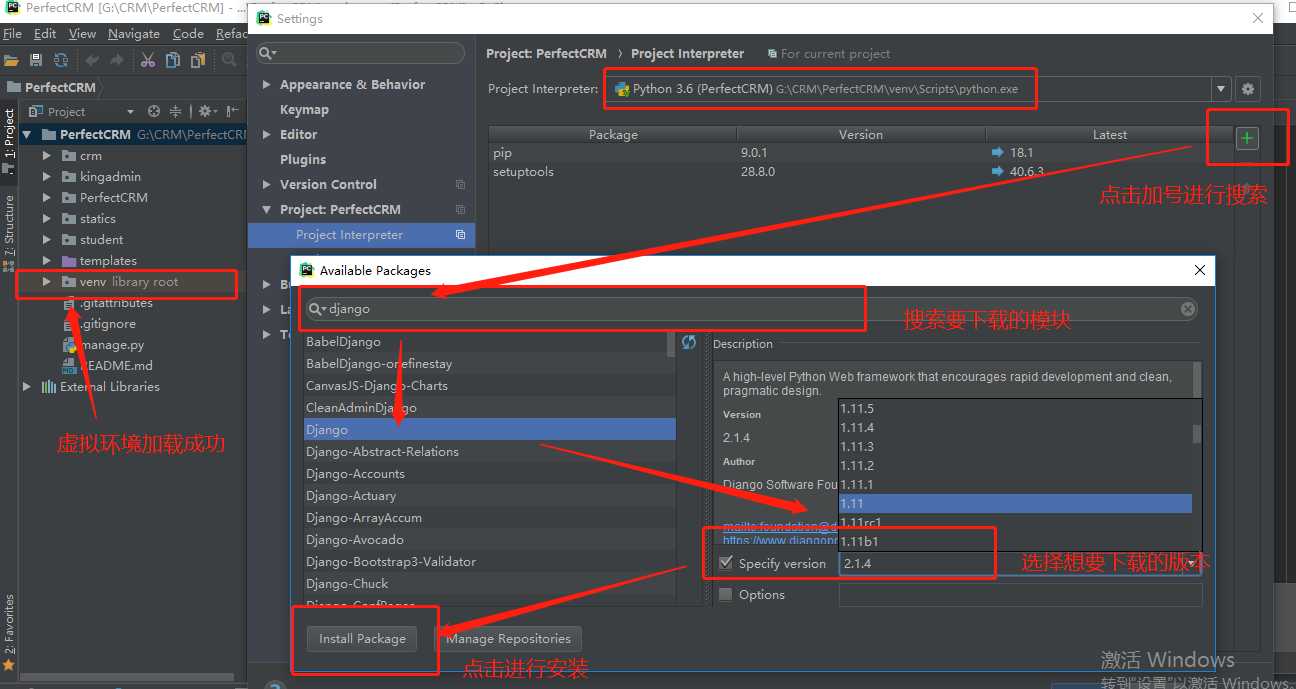Image resolution: width=1296 pixels, height=689 pixels.
Task: Click the version dropdown list scrollbar
Action: [1197, 434]
